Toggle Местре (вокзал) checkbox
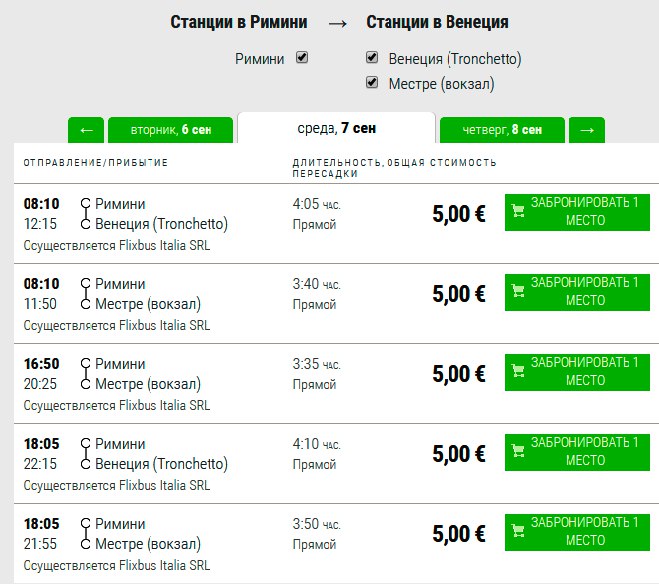This screenshot has width=659, height=584. click(372, 82)
